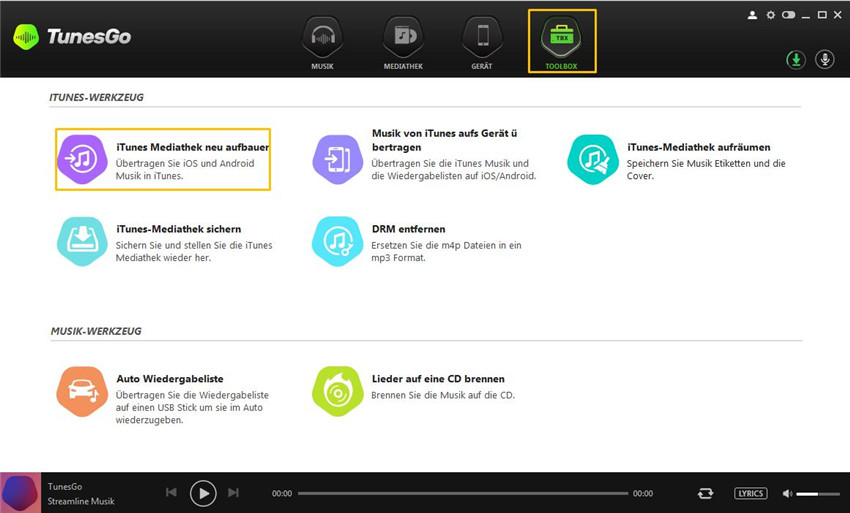Click 'Übertragen Sie iOS und Android Musik' description
850x513 pixels.
pyautogui.click(x=184, y=169)
